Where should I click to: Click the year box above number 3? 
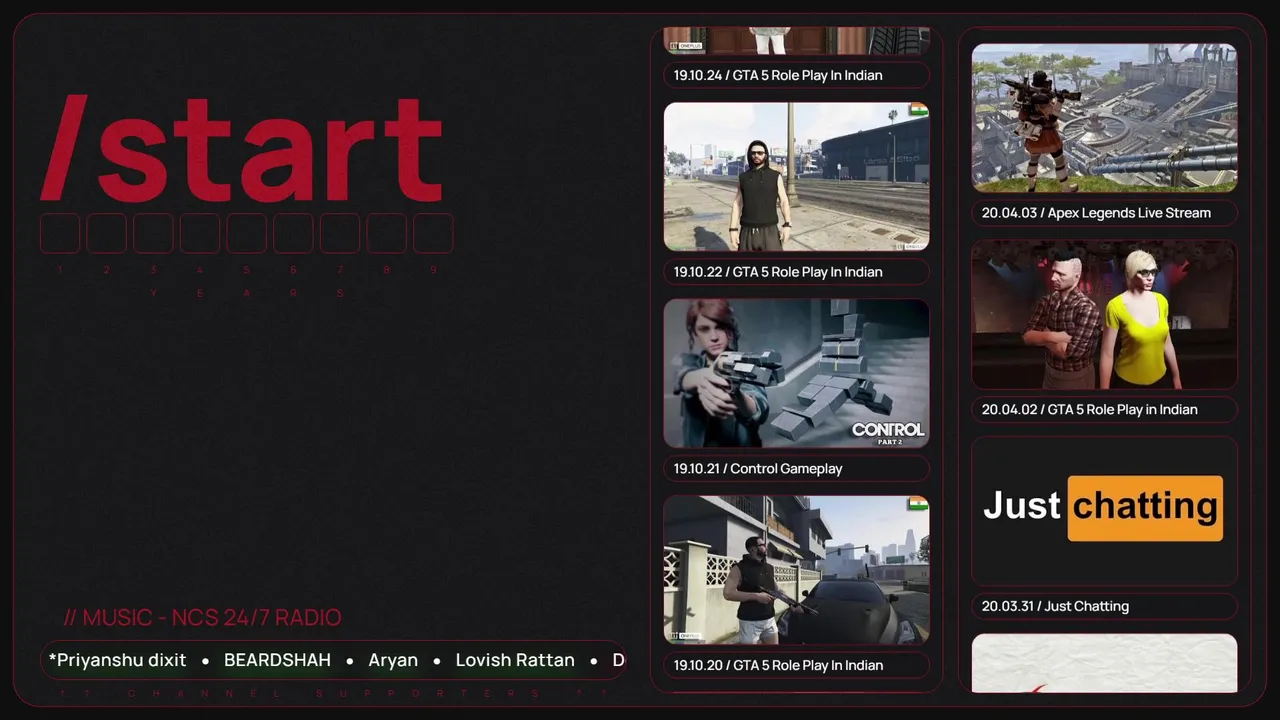click(153, 233)
